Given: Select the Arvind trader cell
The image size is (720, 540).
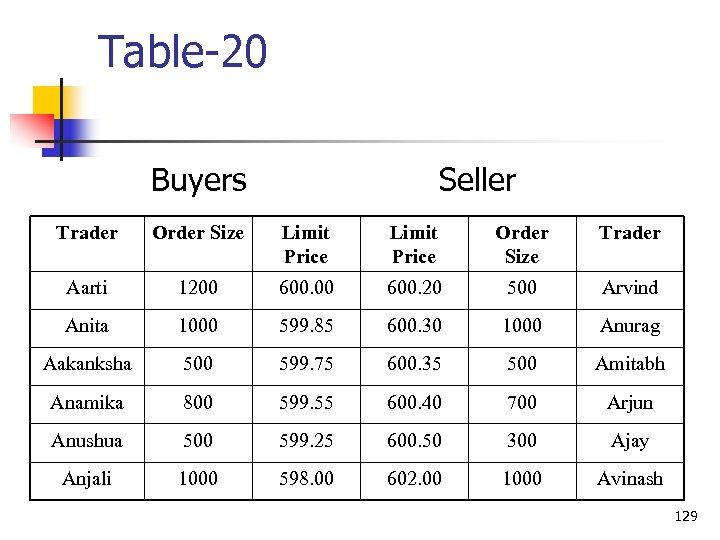Looking at the screenshot, I should [630, 288].
